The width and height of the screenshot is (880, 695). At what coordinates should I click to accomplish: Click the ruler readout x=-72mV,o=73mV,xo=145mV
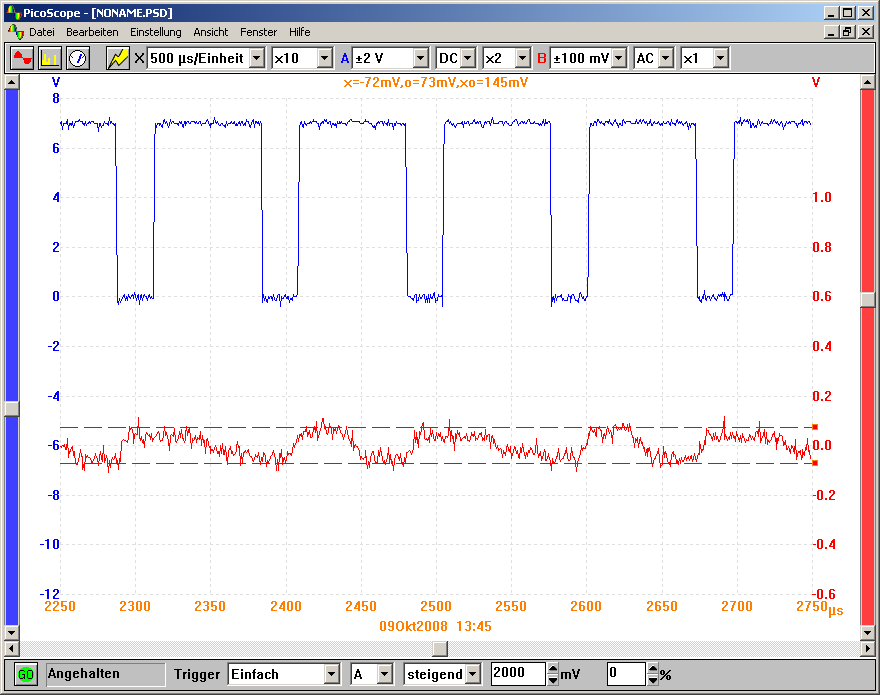pyautogui.click(x=436, y=83)
